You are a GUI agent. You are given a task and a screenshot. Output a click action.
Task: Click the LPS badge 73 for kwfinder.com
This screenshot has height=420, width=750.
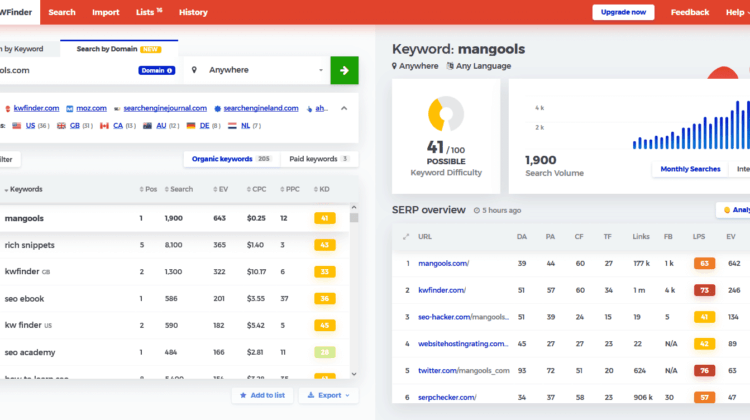click(x=705, y=290)
